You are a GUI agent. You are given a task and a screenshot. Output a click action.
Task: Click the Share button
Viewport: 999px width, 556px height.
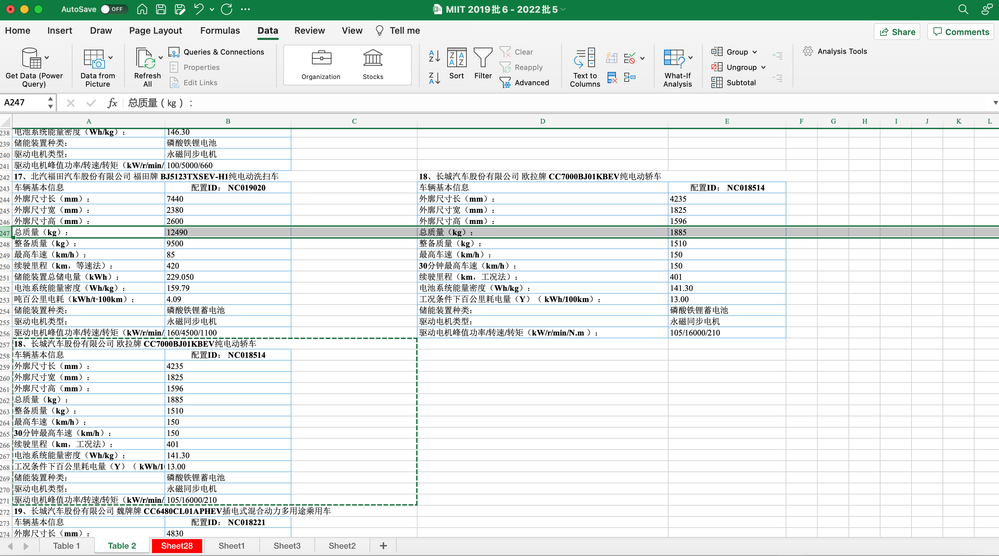(x=897, y=32)
